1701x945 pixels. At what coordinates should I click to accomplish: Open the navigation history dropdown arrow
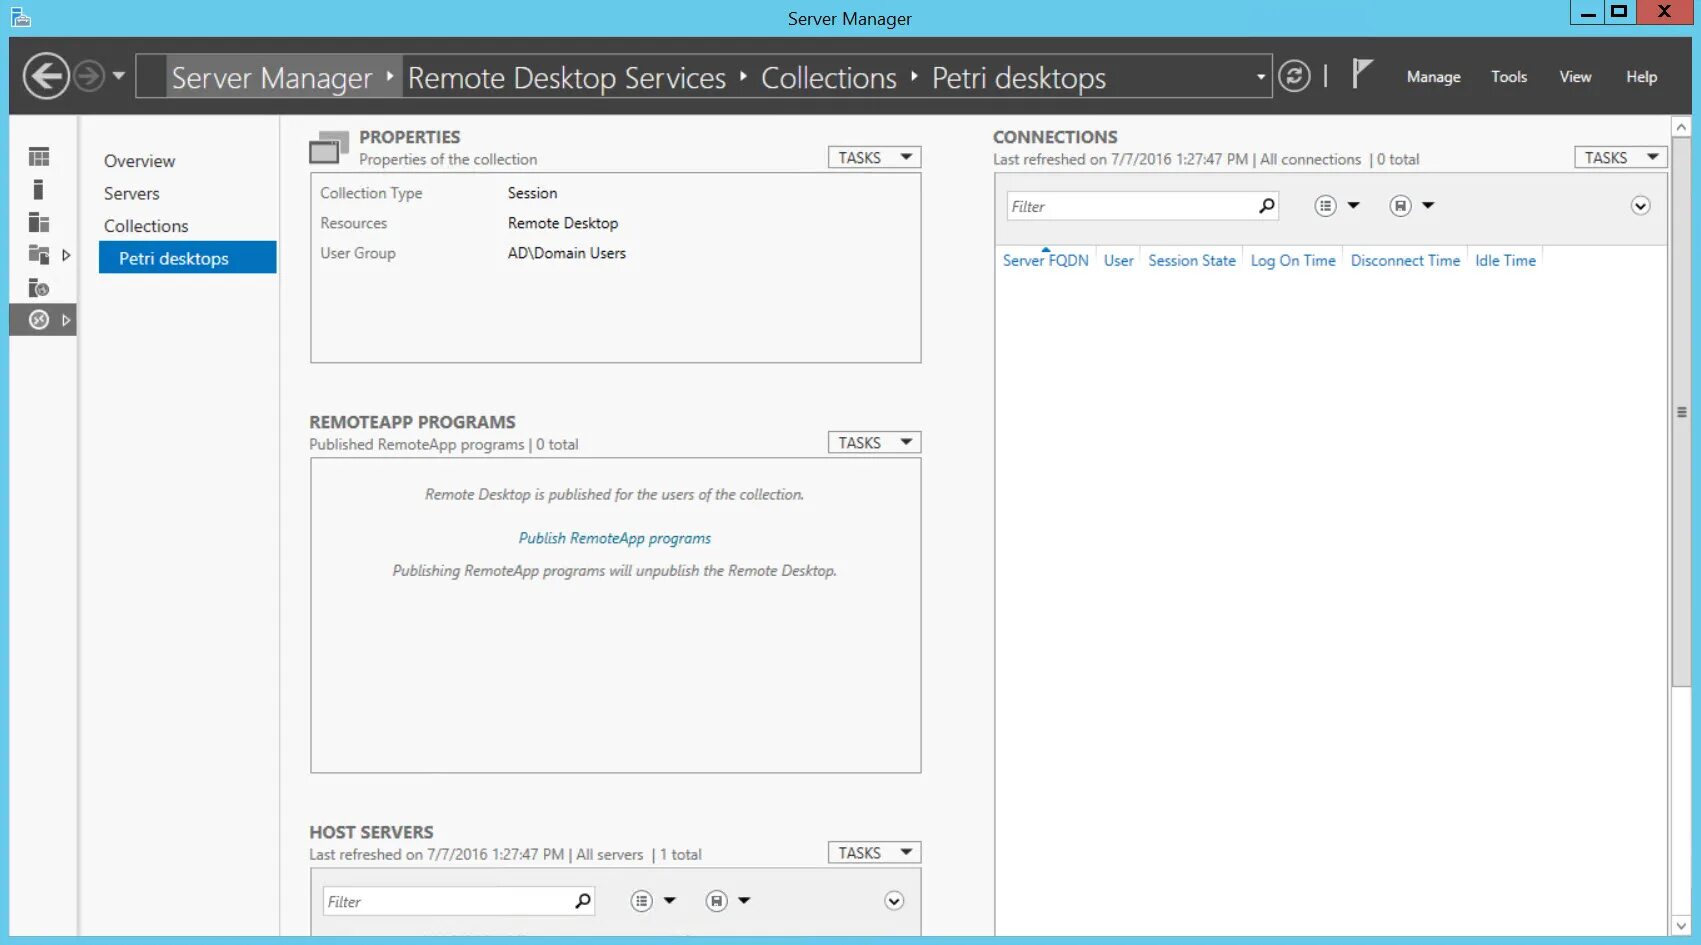coord(118,76)
